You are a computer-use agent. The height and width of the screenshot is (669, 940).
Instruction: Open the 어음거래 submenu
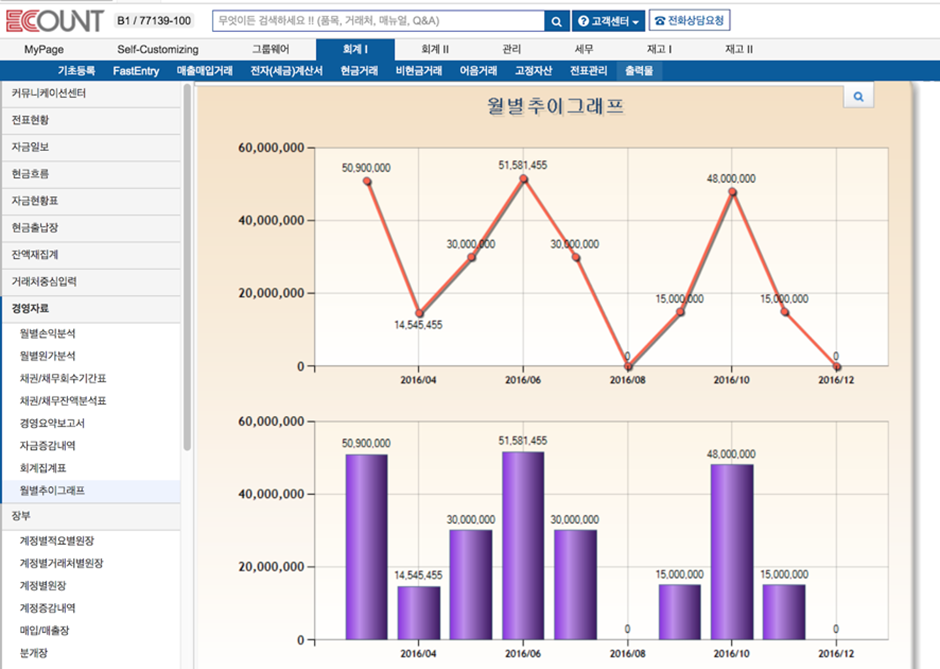pos(478,71)
